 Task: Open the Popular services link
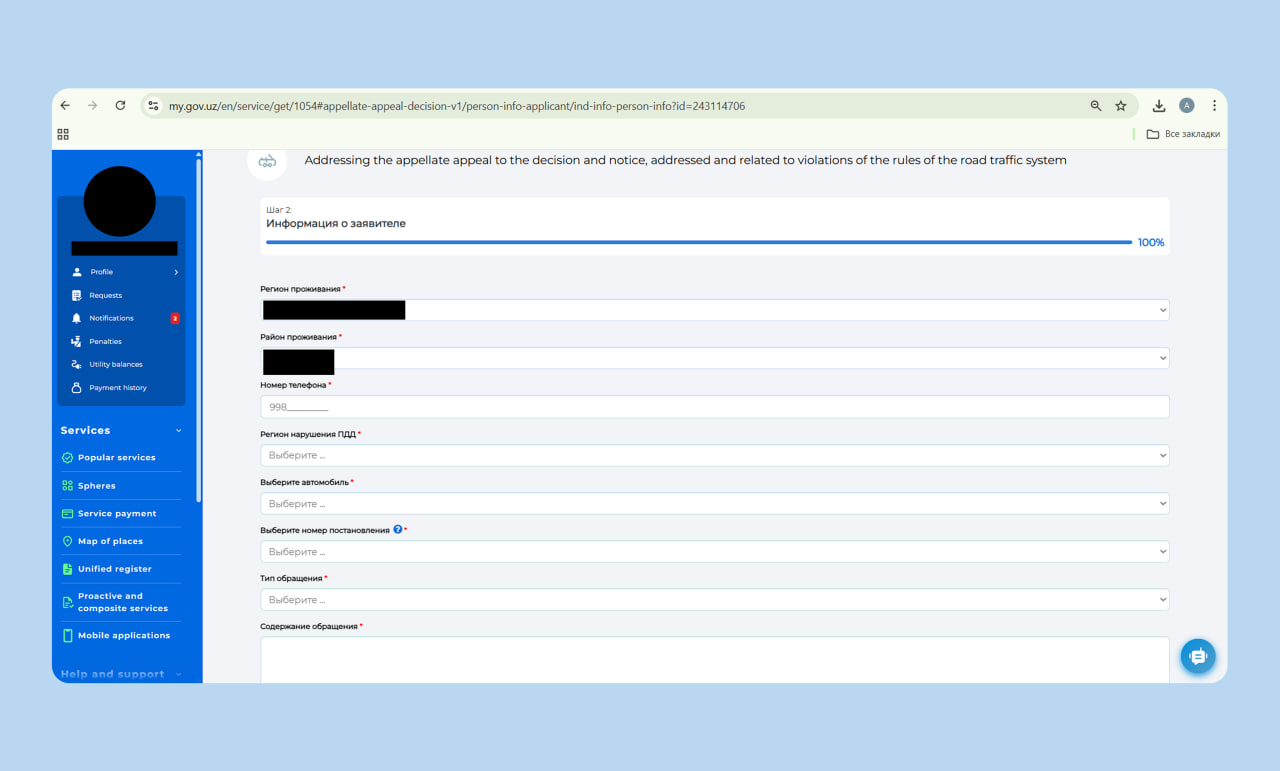pos(116,458)
